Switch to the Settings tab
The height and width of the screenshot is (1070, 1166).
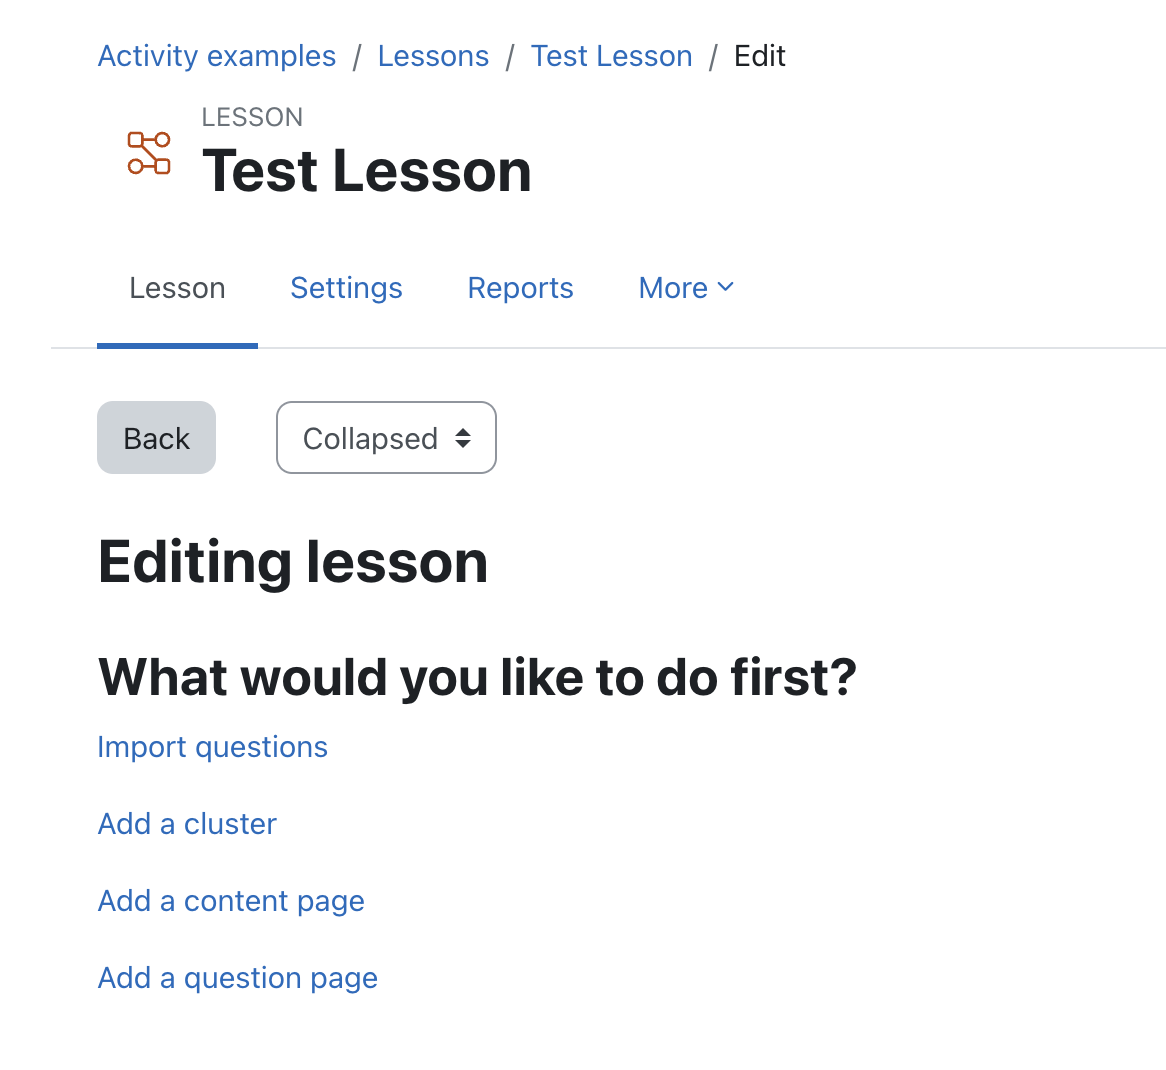pyautogui.click(x=347, y=288)
